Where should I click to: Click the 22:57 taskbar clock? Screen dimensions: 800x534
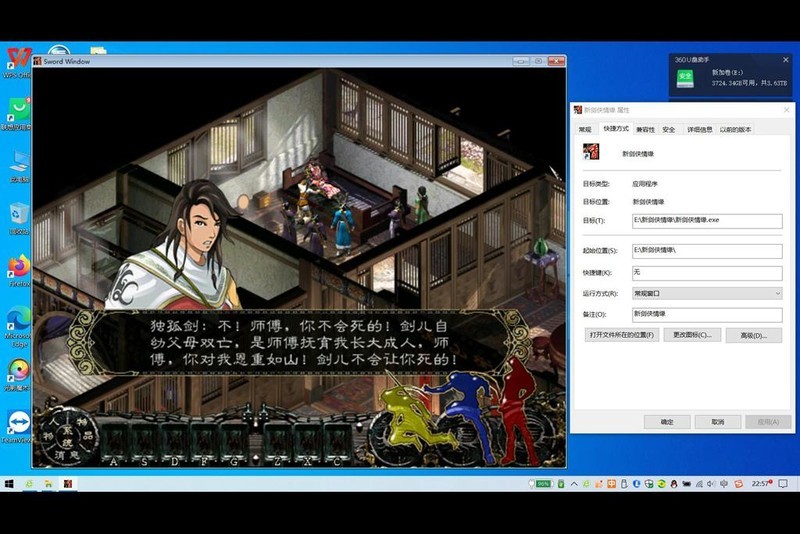point(761,484)
